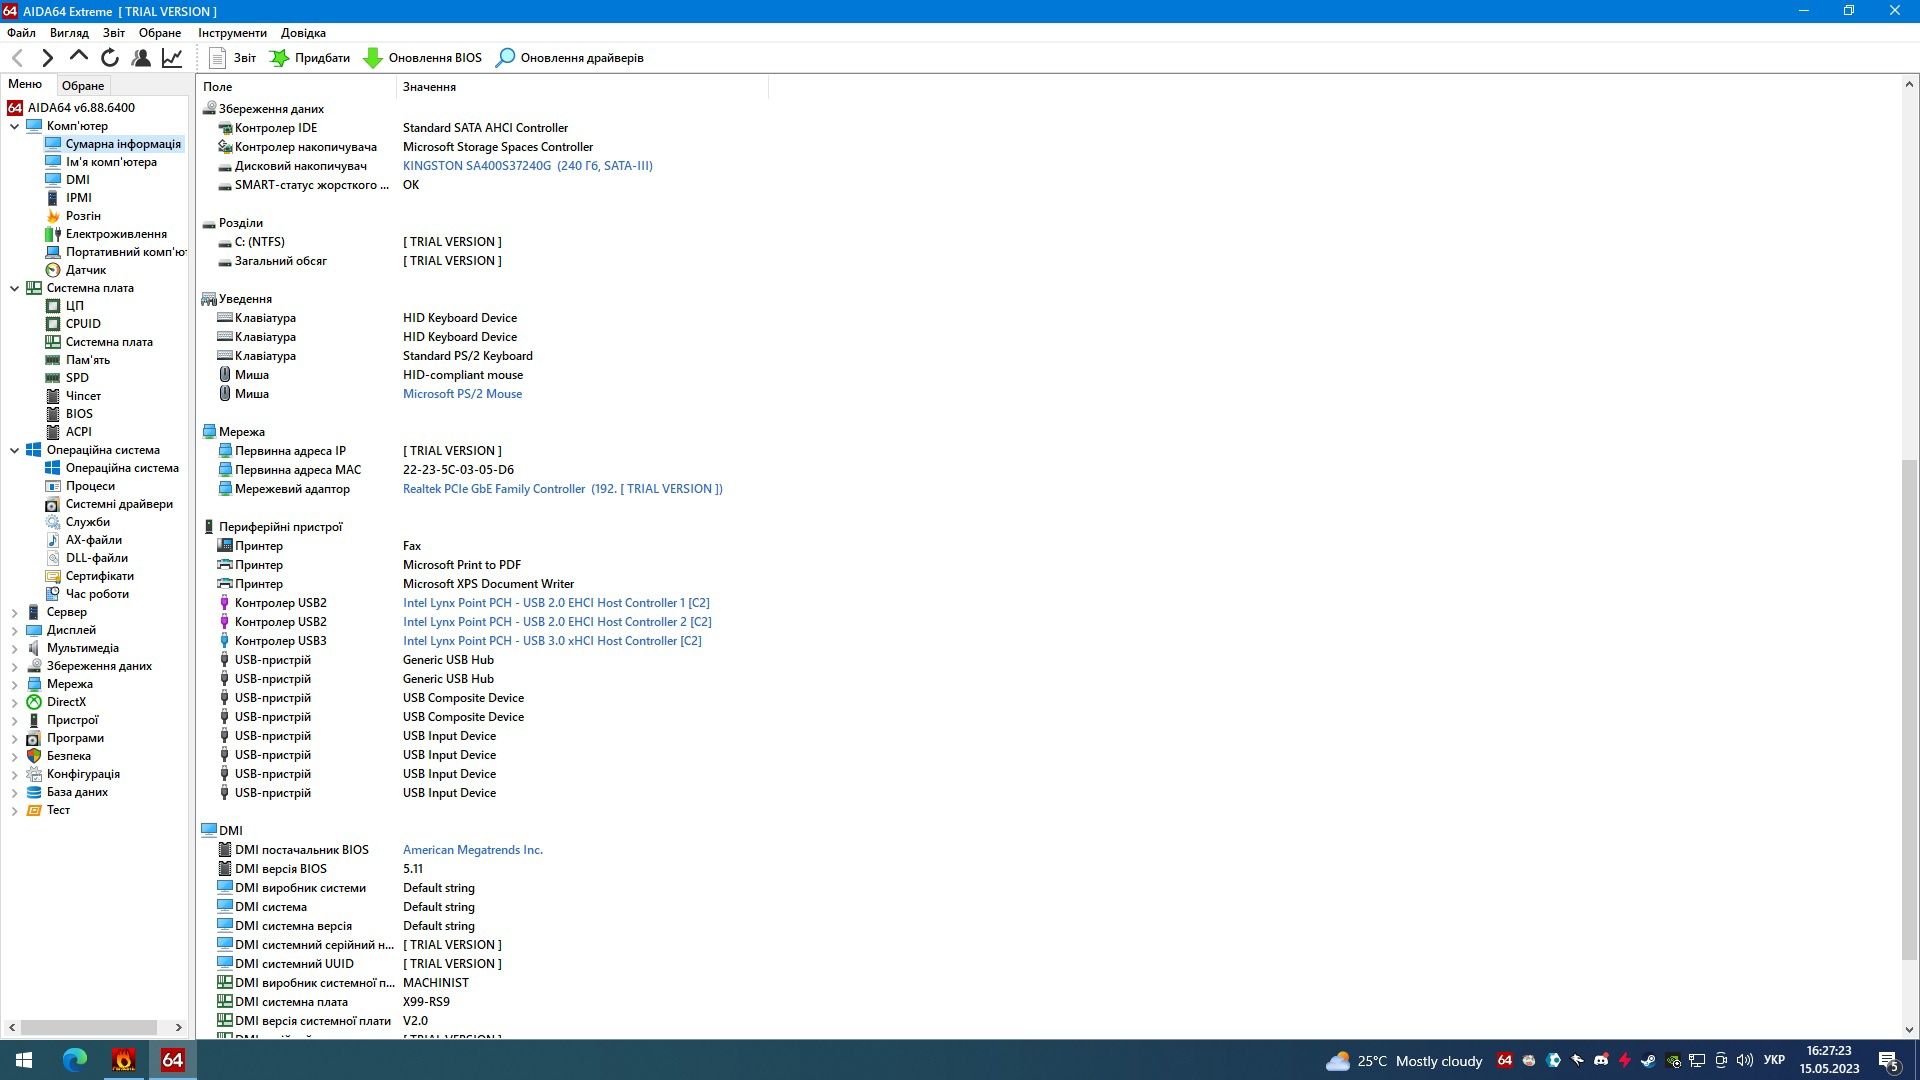1920x1080 pixels.
Task: Collapse the Операційна система tree node
Action: tap(14, 450)
